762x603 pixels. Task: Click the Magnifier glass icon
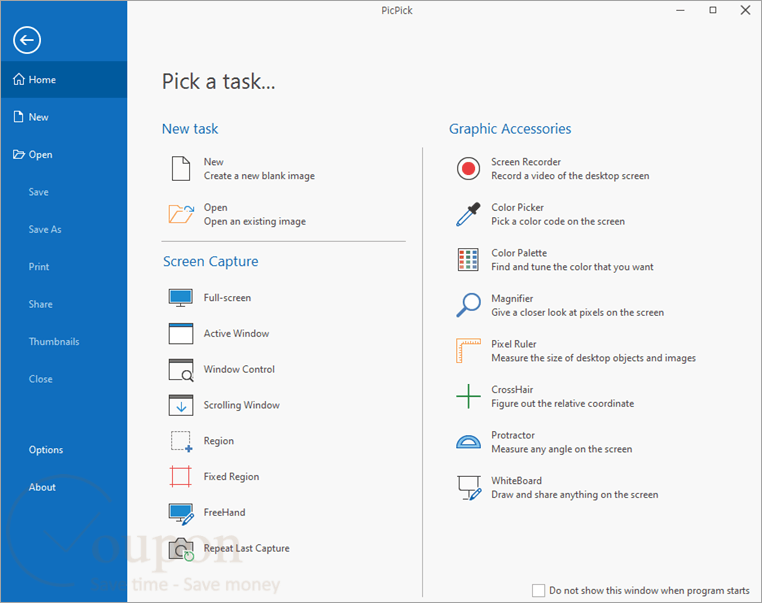tap(468, 305)
